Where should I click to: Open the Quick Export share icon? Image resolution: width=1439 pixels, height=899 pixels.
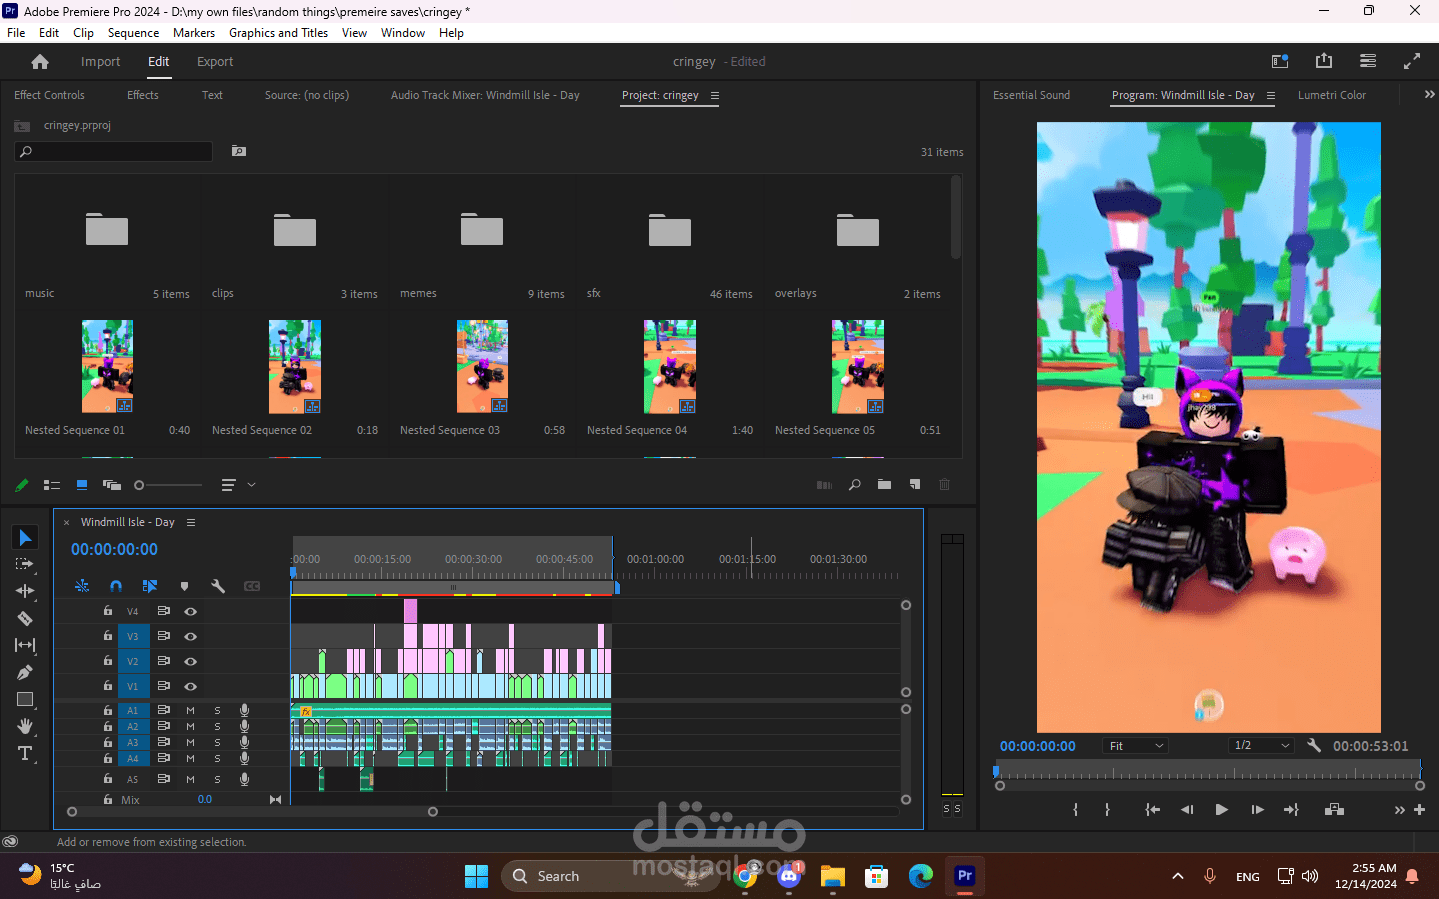coord(1324,61)
